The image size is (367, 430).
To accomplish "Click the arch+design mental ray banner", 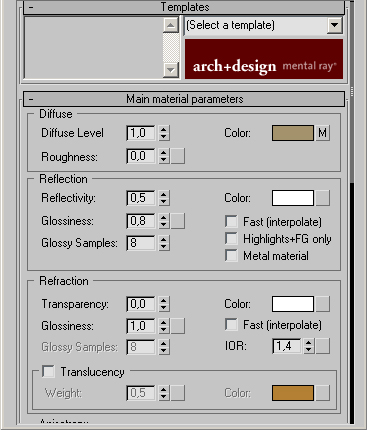I will point(264,59).
